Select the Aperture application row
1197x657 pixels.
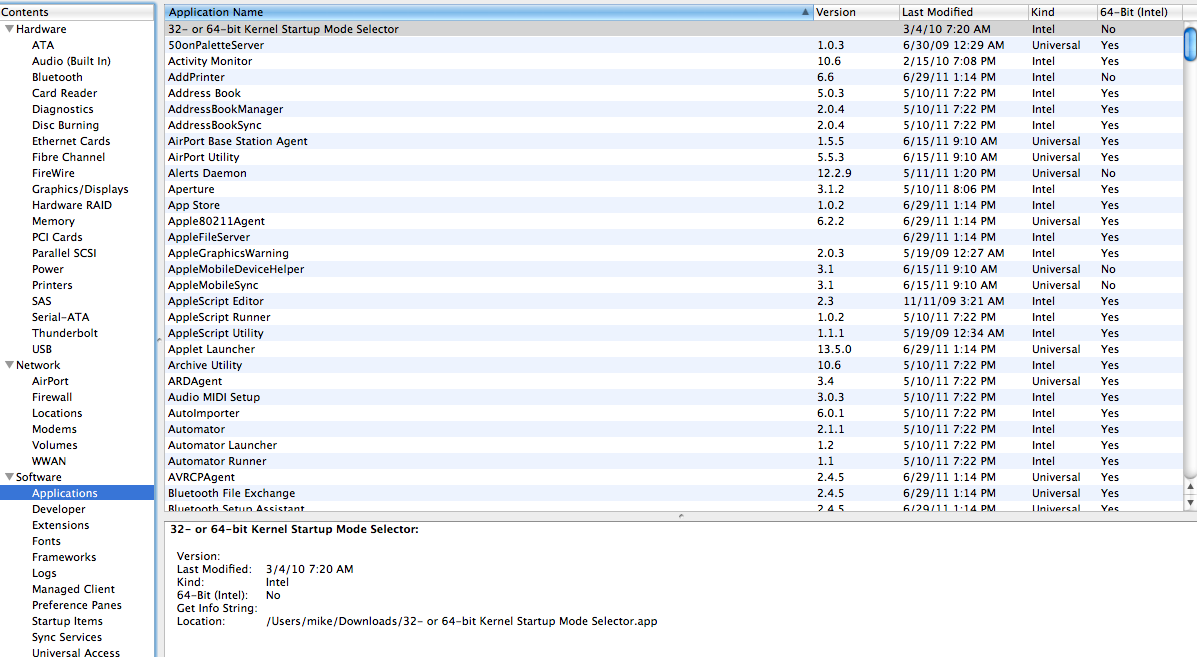tap(673, 189)
